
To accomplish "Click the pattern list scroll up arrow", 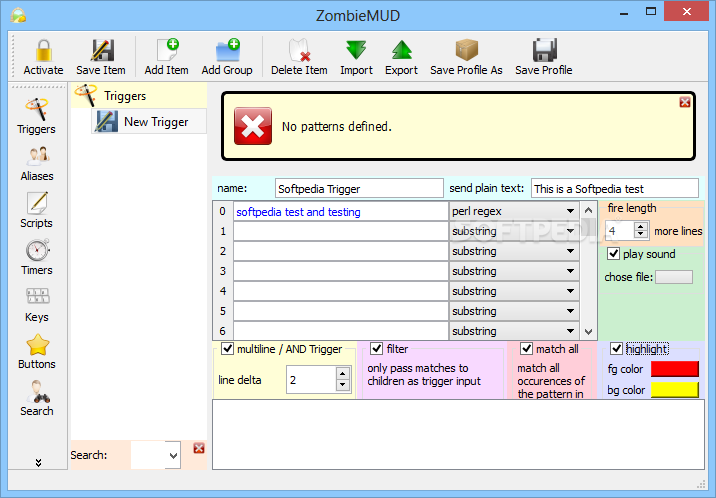I will pyautogui.click(x=589, y=210).
